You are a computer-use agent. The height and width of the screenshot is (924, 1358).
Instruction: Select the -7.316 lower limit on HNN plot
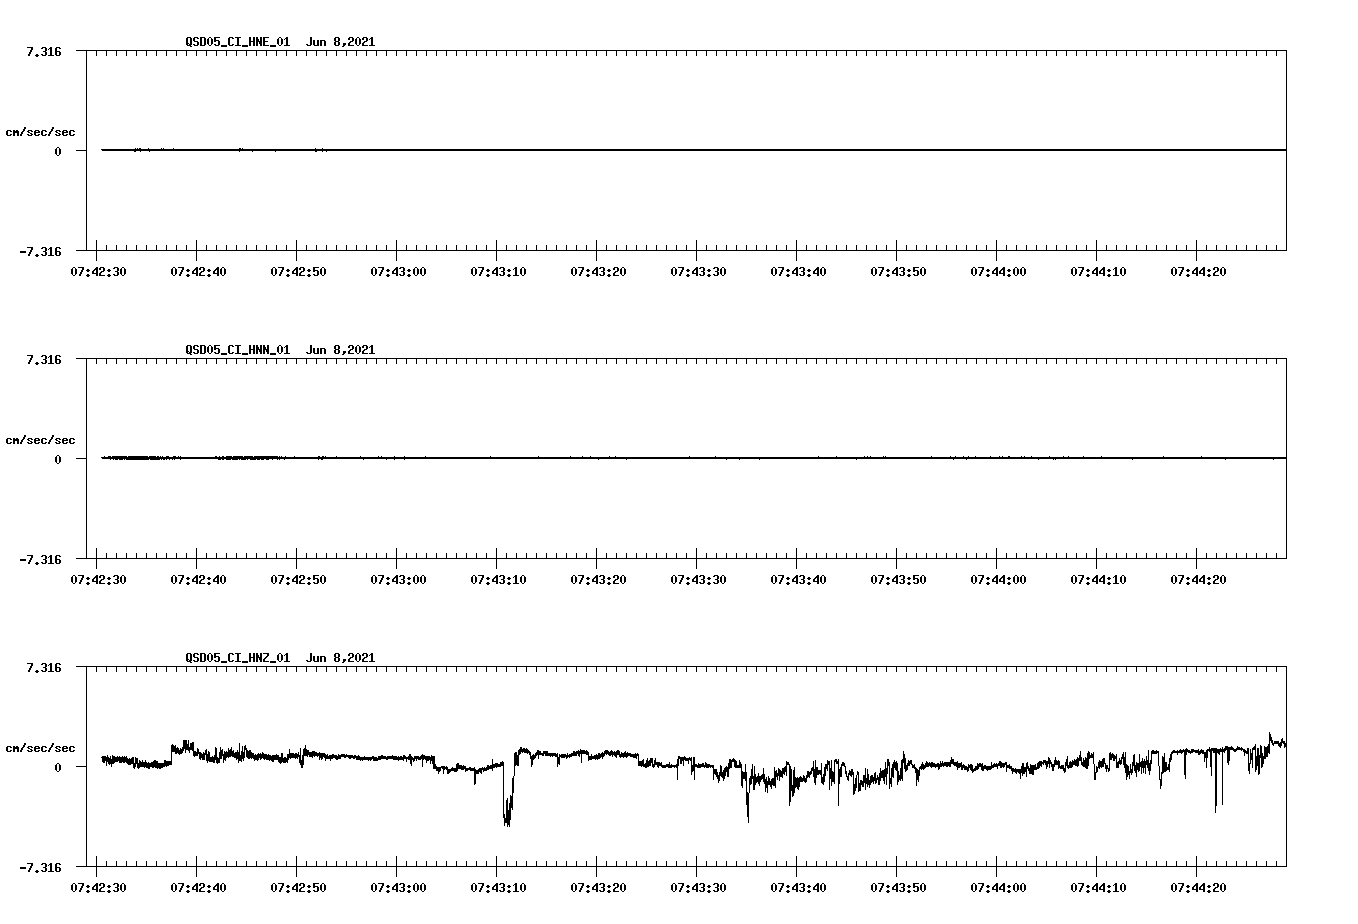point(40,559)
